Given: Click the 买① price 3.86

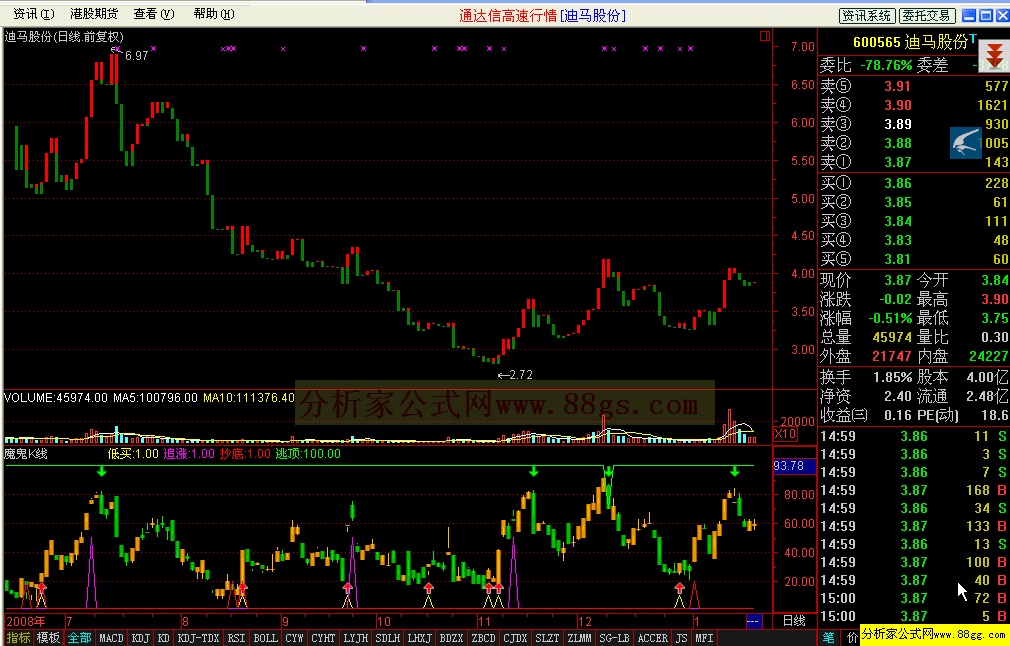Looking at the screenshot, I should click(x=898, y=184).
